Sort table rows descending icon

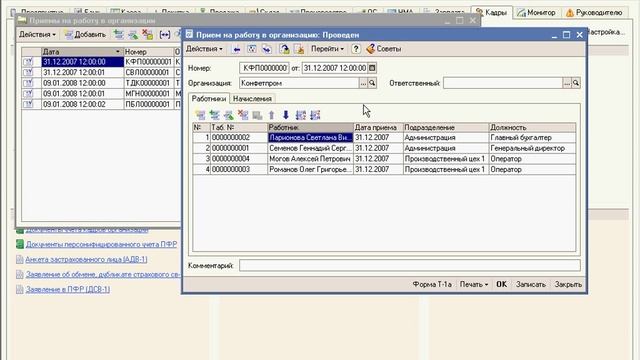pos(315,115)
